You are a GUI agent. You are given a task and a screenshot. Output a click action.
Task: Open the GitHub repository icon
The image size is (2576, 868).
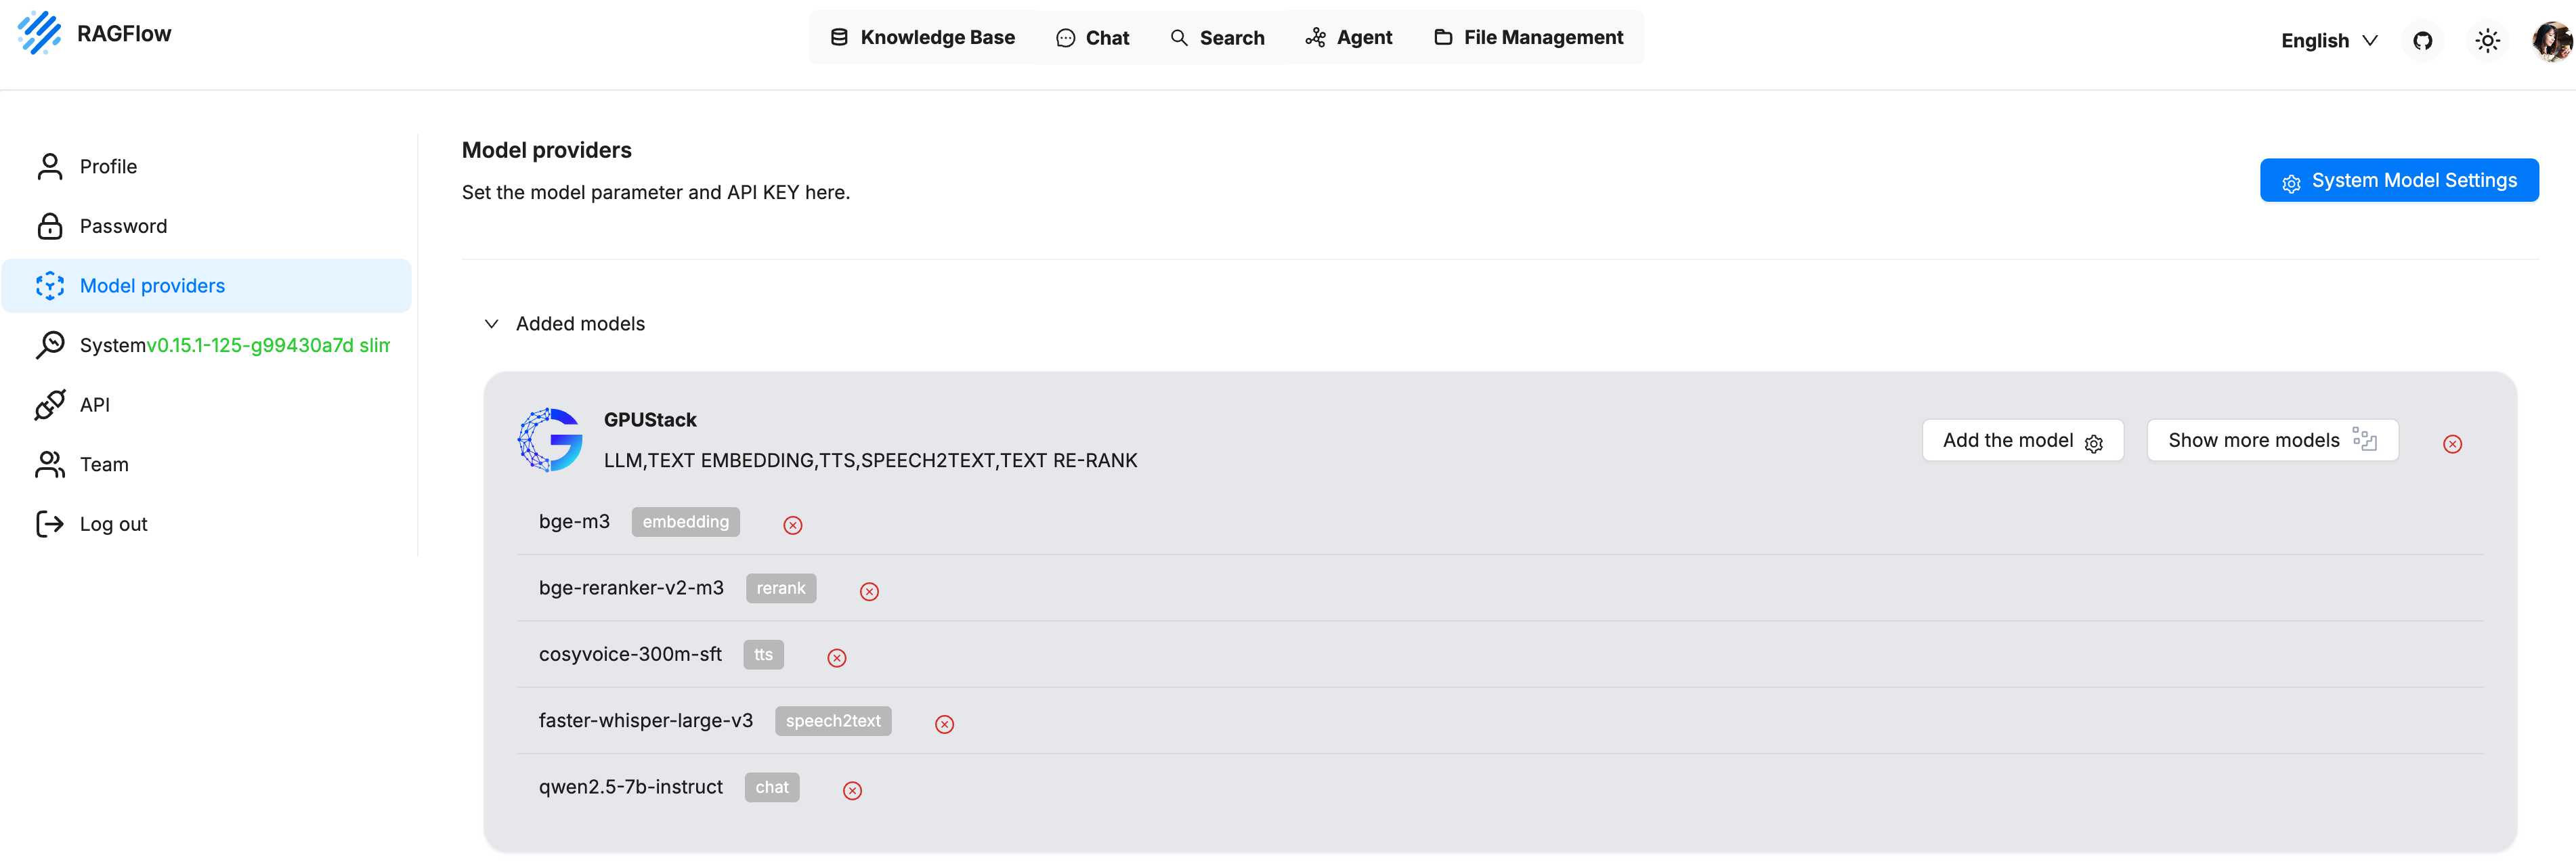(x=2422, y=41)
